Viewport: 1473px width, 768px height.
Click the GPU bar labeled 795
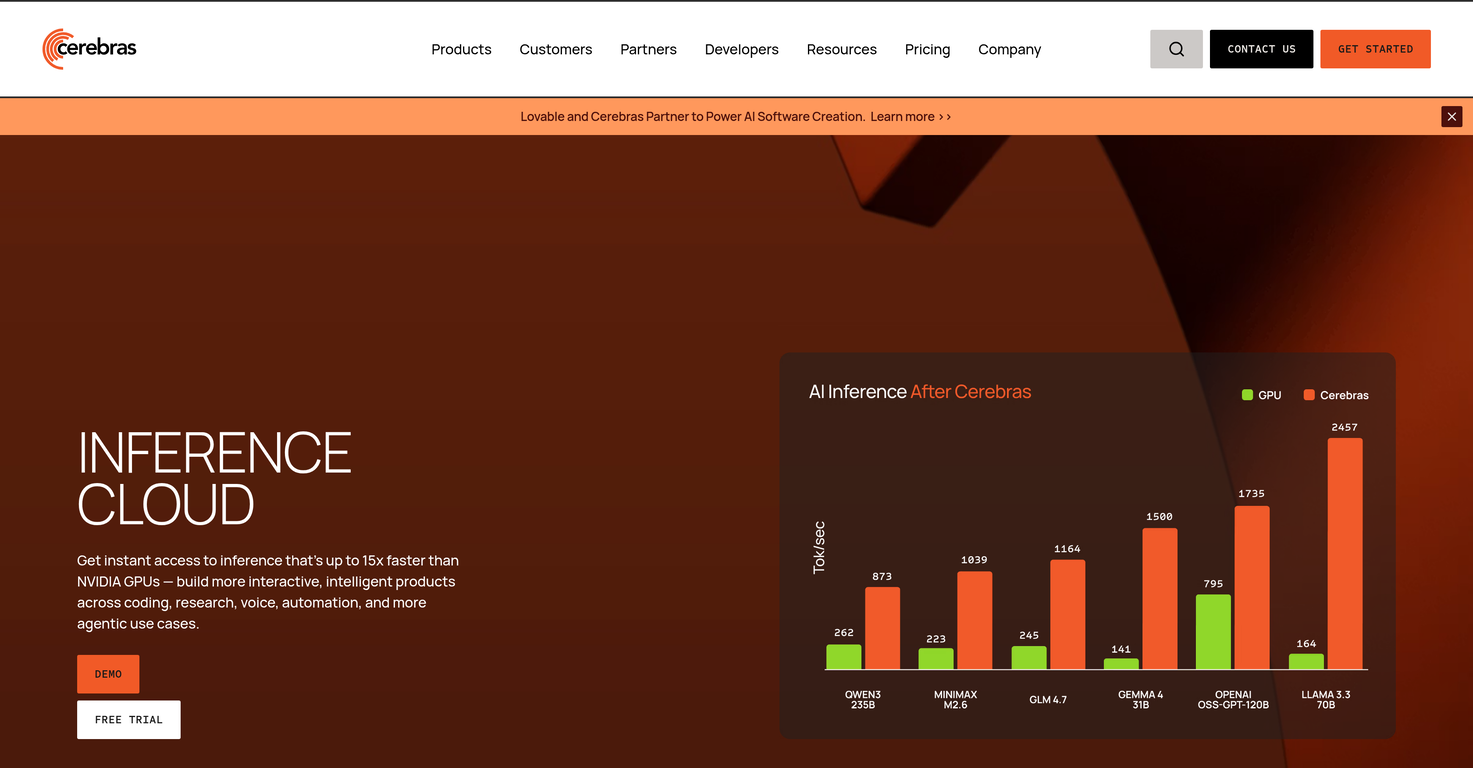(1213, 632)
